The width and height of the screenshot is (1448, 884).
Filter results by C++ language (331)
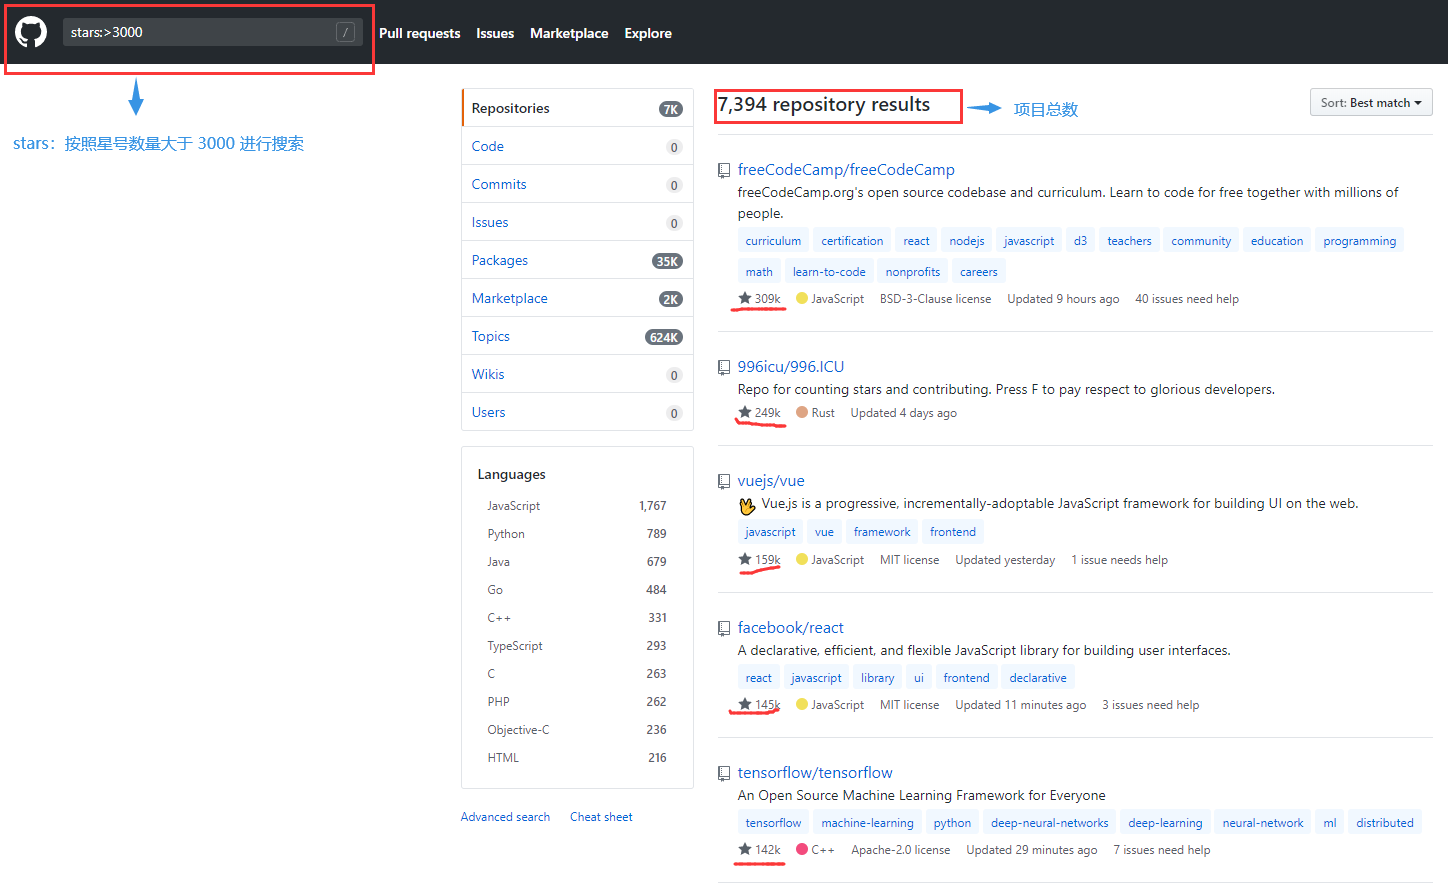pos(577,618)
